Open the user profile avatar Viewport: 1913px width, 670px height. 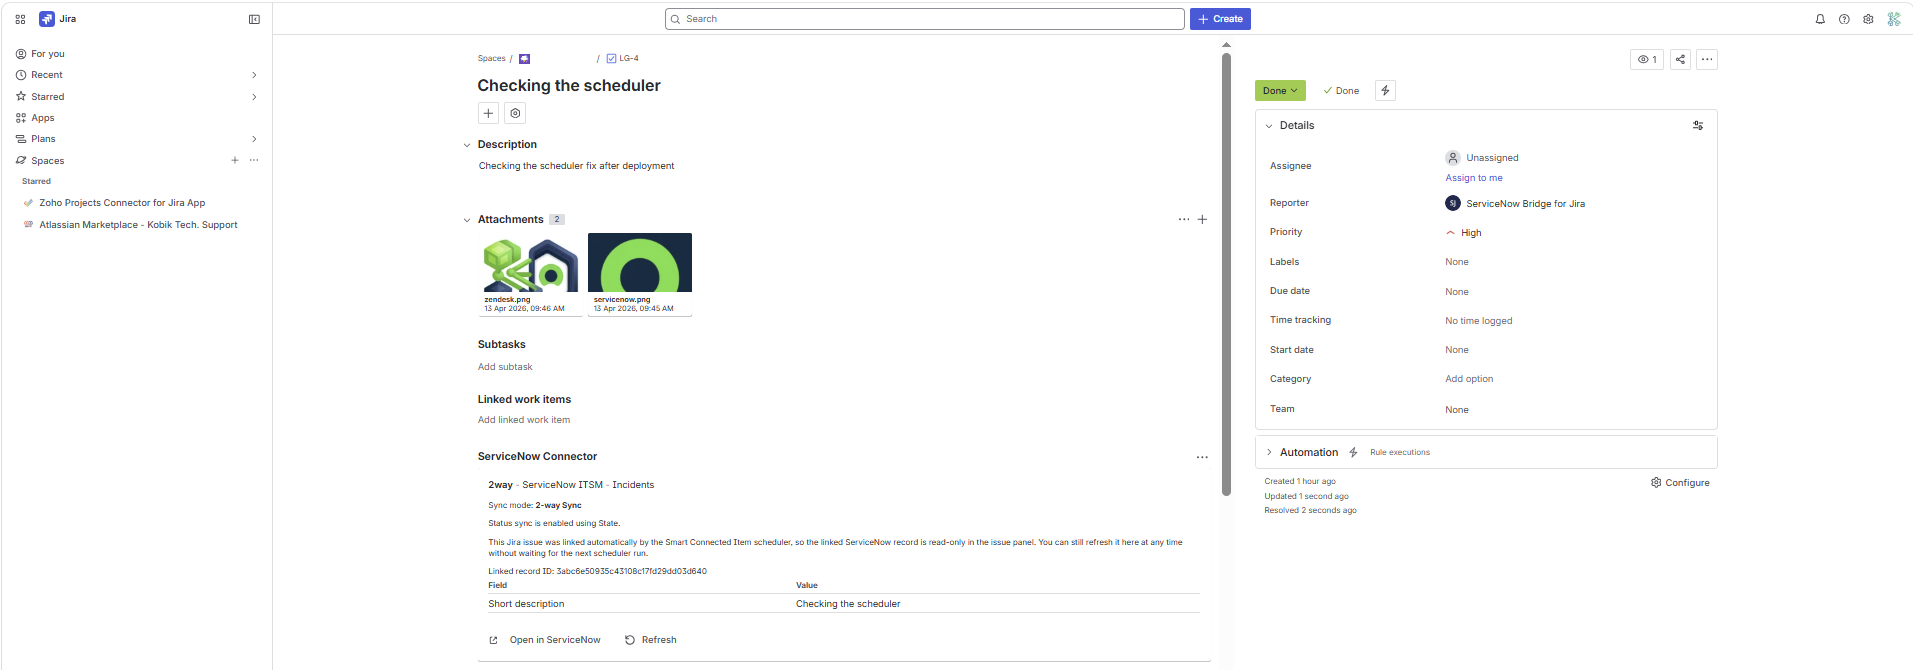1894,19
